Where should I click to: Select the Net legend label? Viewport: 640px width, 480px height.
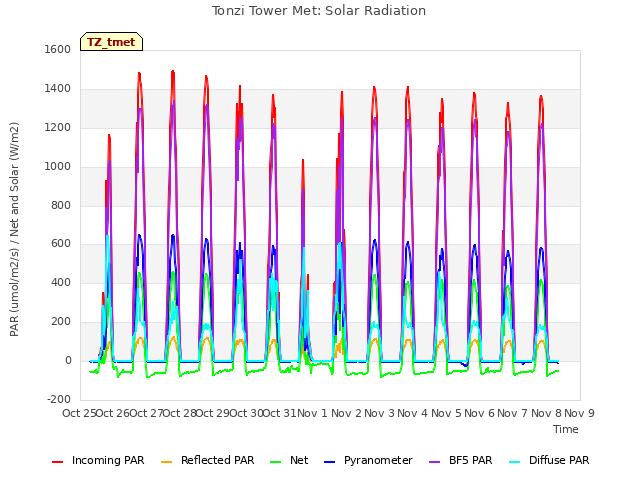(299, 460)
